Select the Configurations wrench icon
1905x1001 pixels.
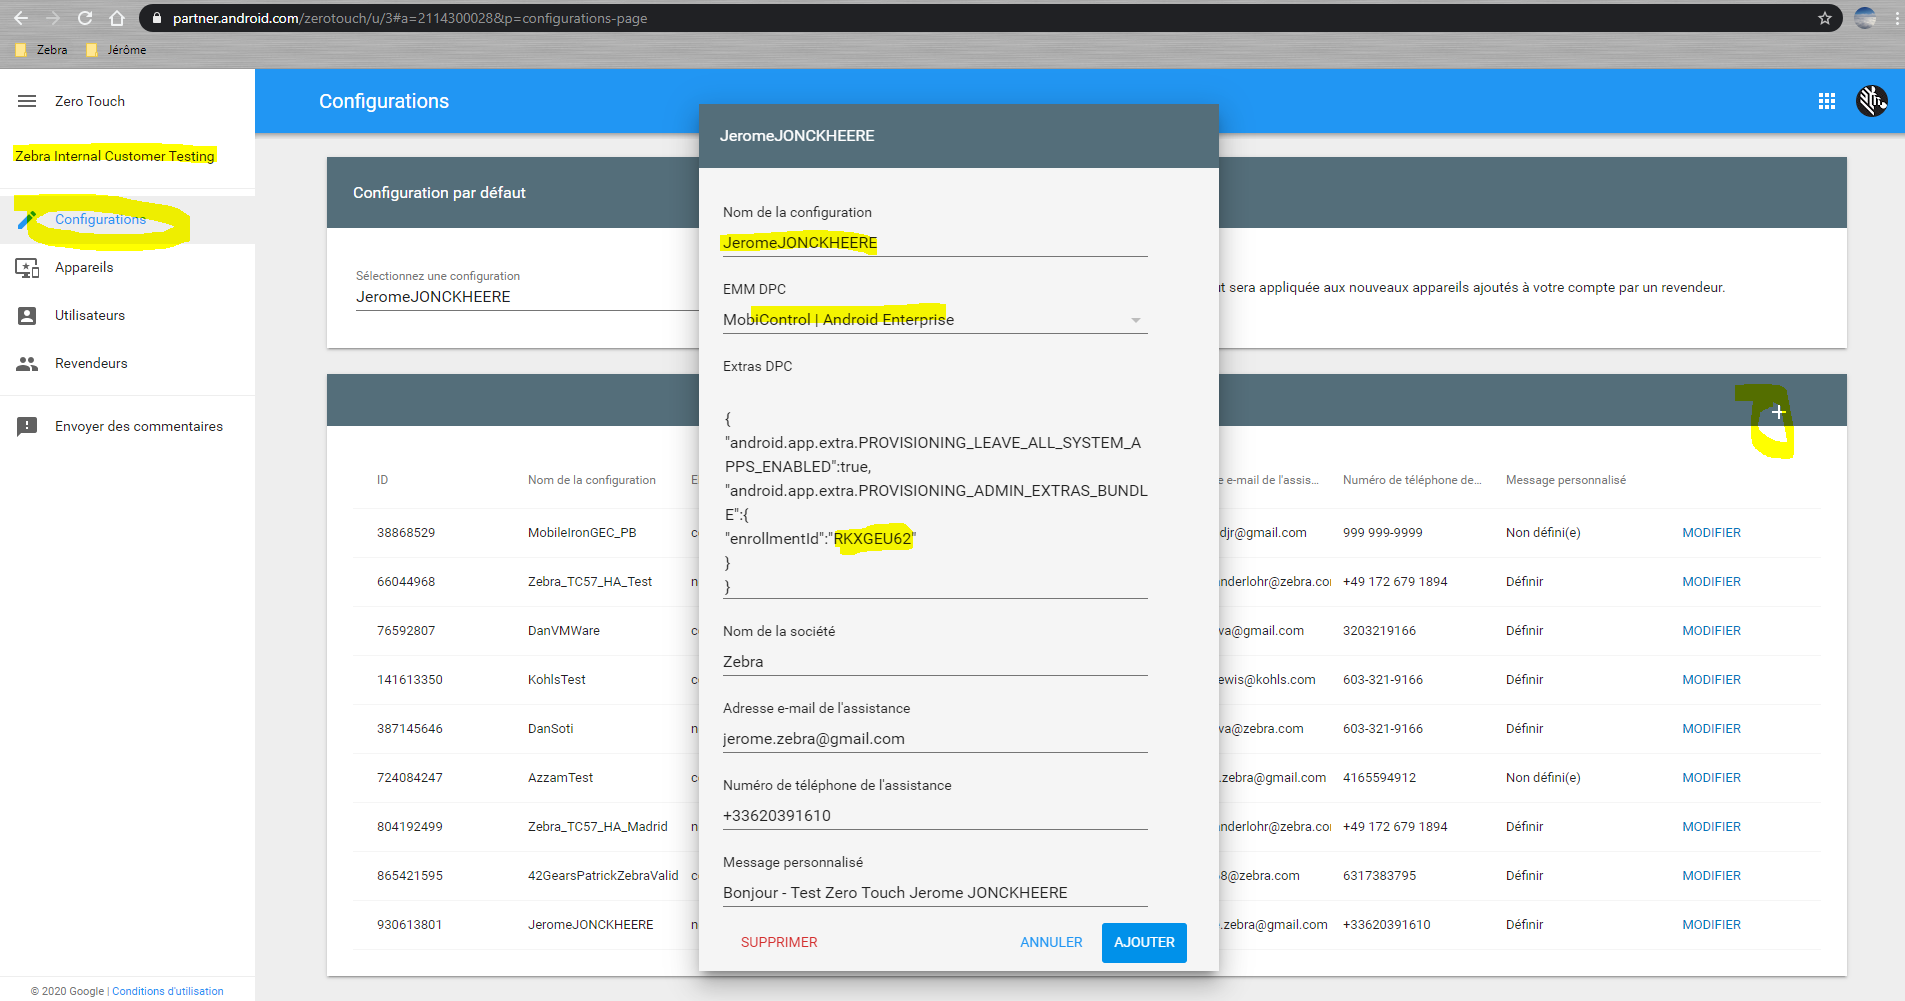pos(28,219)
